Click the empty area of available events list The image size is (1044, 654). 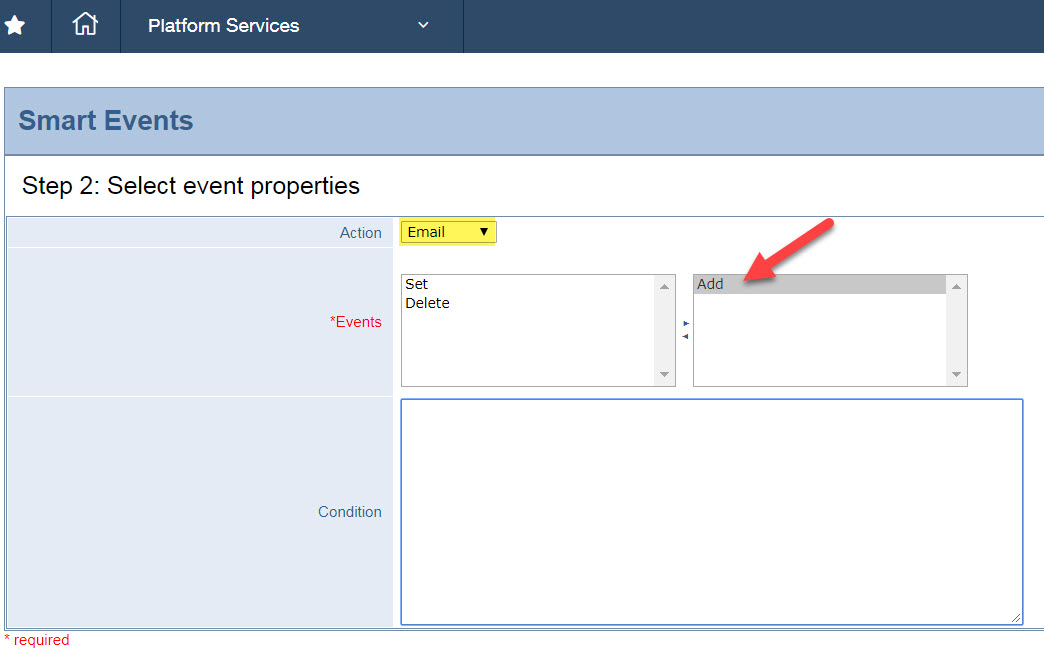527,350
